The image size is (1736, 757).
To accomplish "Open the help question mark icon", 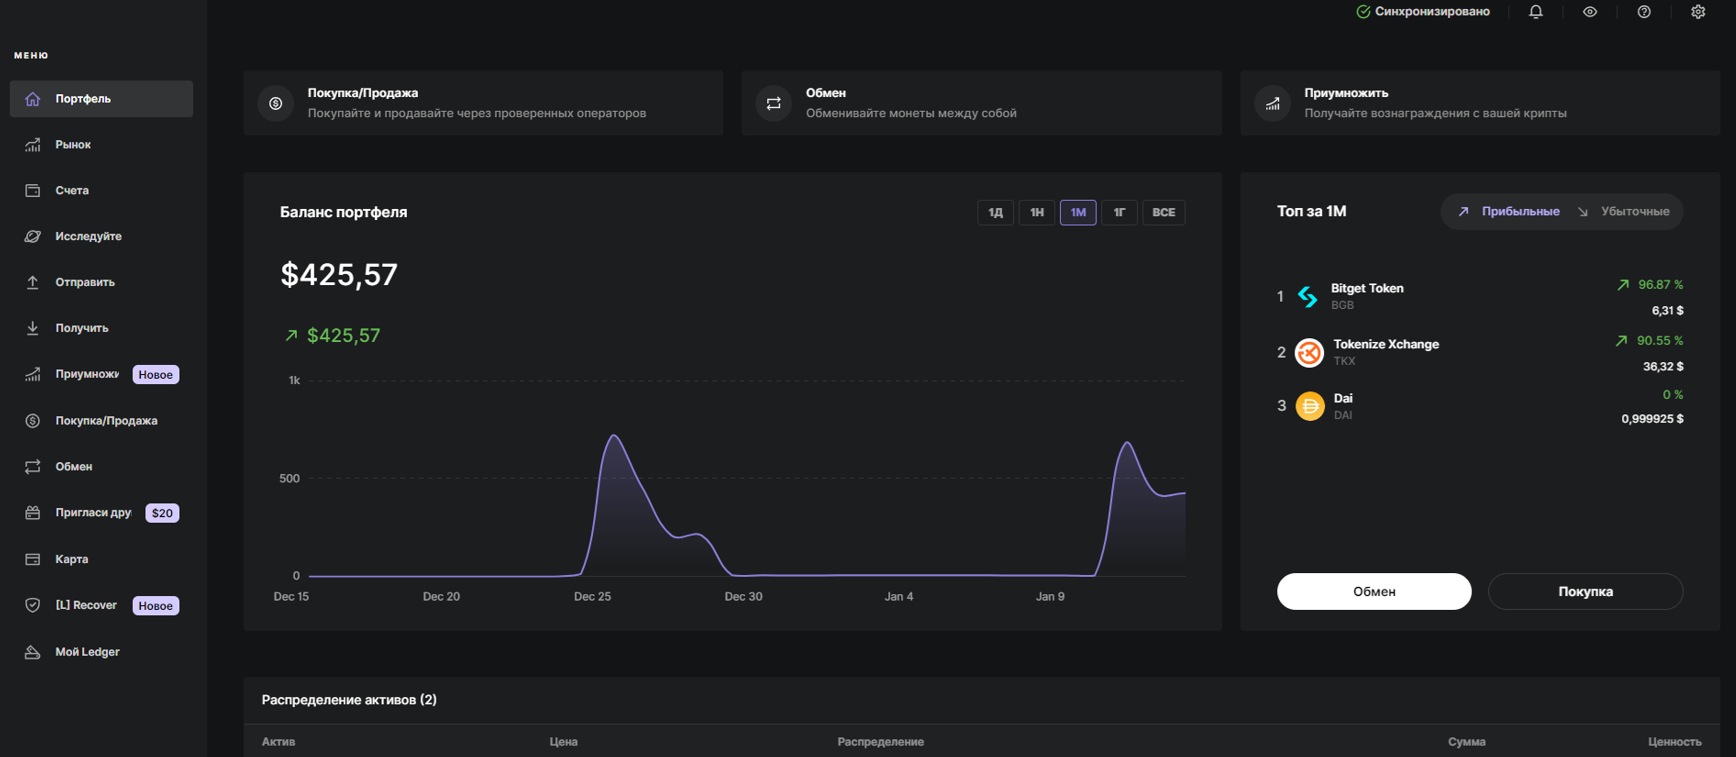I will (x=1644, y=12).
